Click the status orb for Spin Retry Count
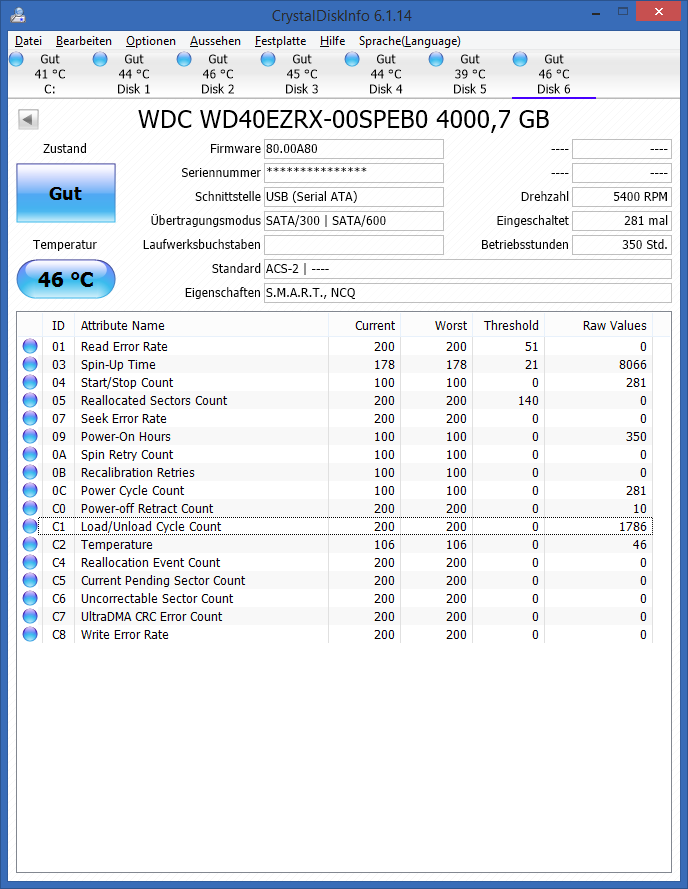Viewport: 688px width, 889px height. pyautogui.click(x=30, y=454)
